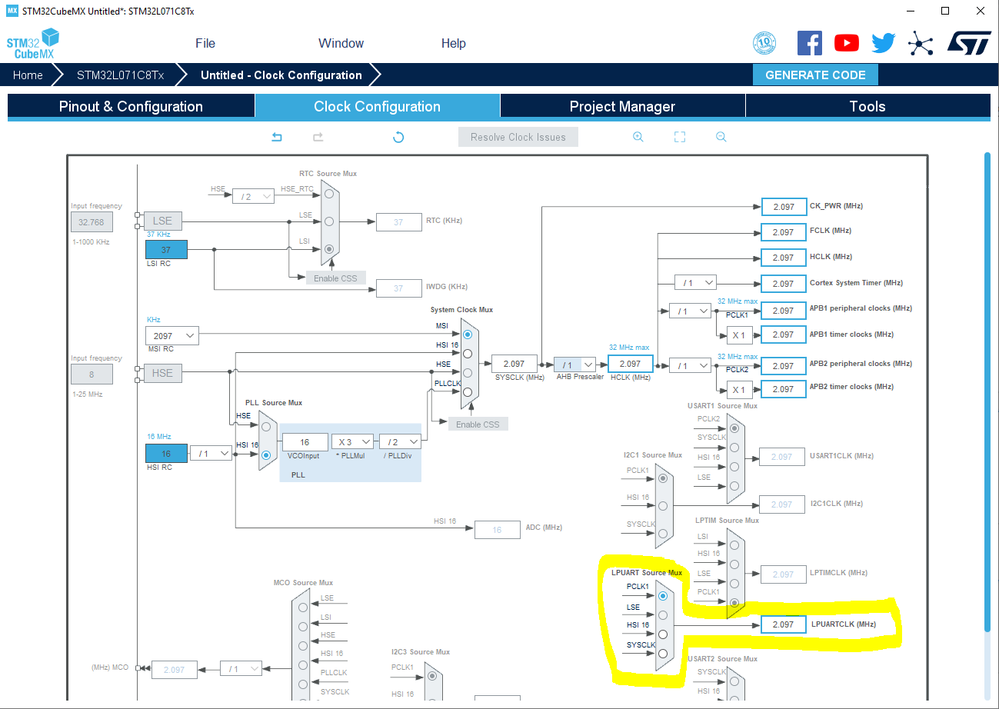Click the HSE oscillator block
The image size is (999, 709).
click(x=162, y=373)
